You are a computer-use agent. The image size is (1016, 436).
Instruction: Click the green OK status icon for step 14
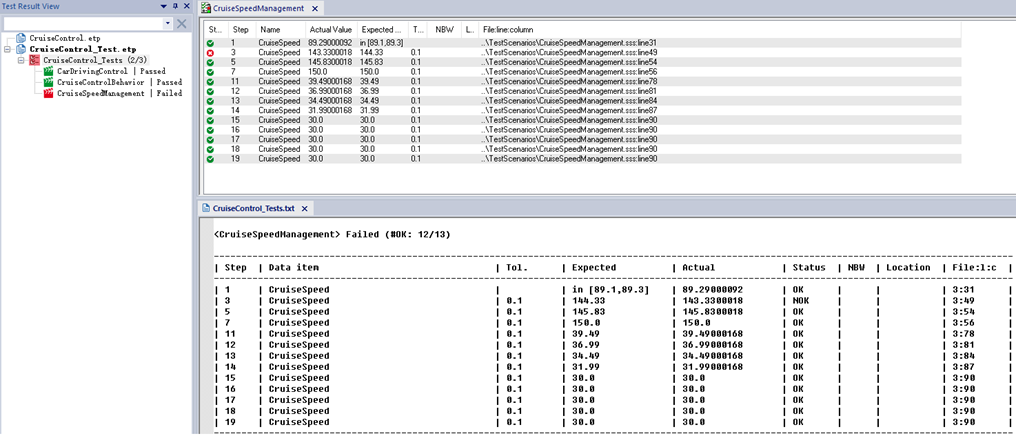click(x=211, y=111)
